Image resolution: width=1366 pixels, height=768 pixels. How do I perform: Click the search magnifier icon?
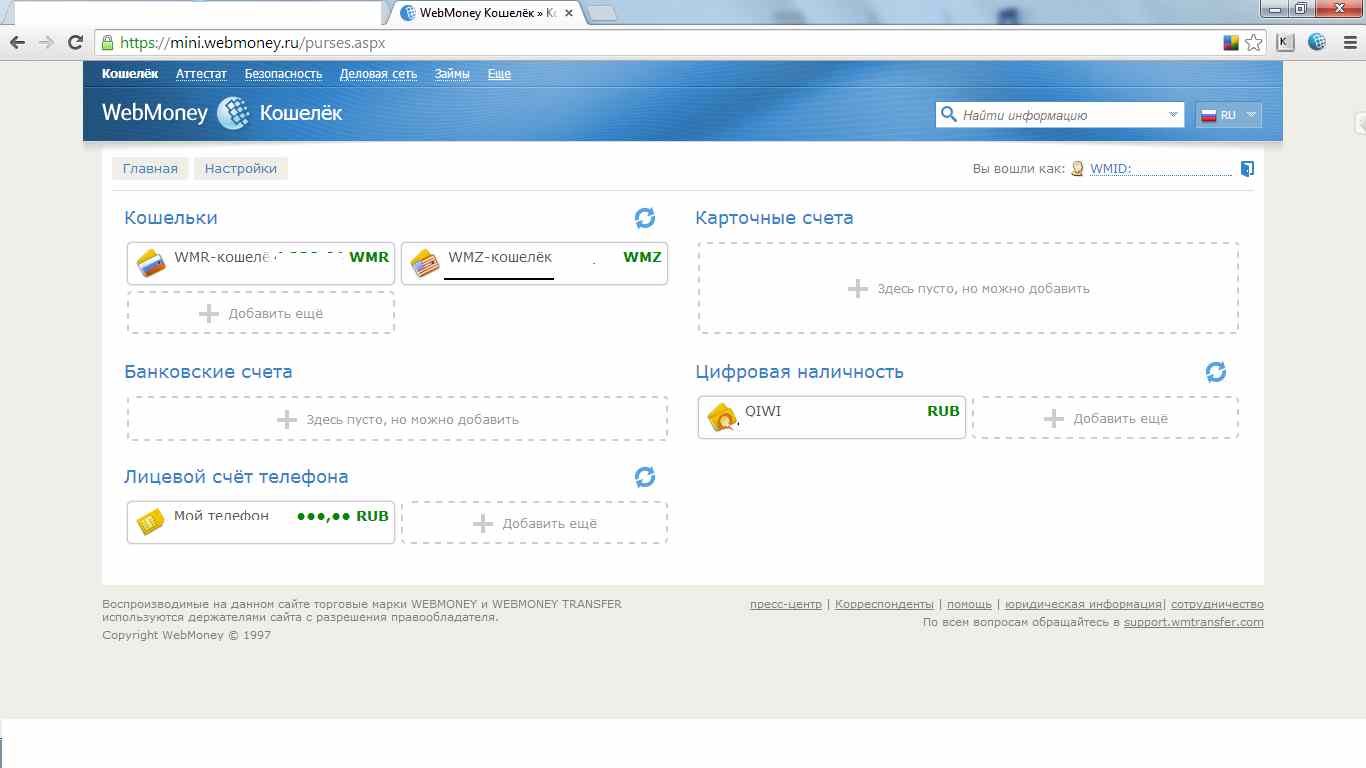(948, 114)
